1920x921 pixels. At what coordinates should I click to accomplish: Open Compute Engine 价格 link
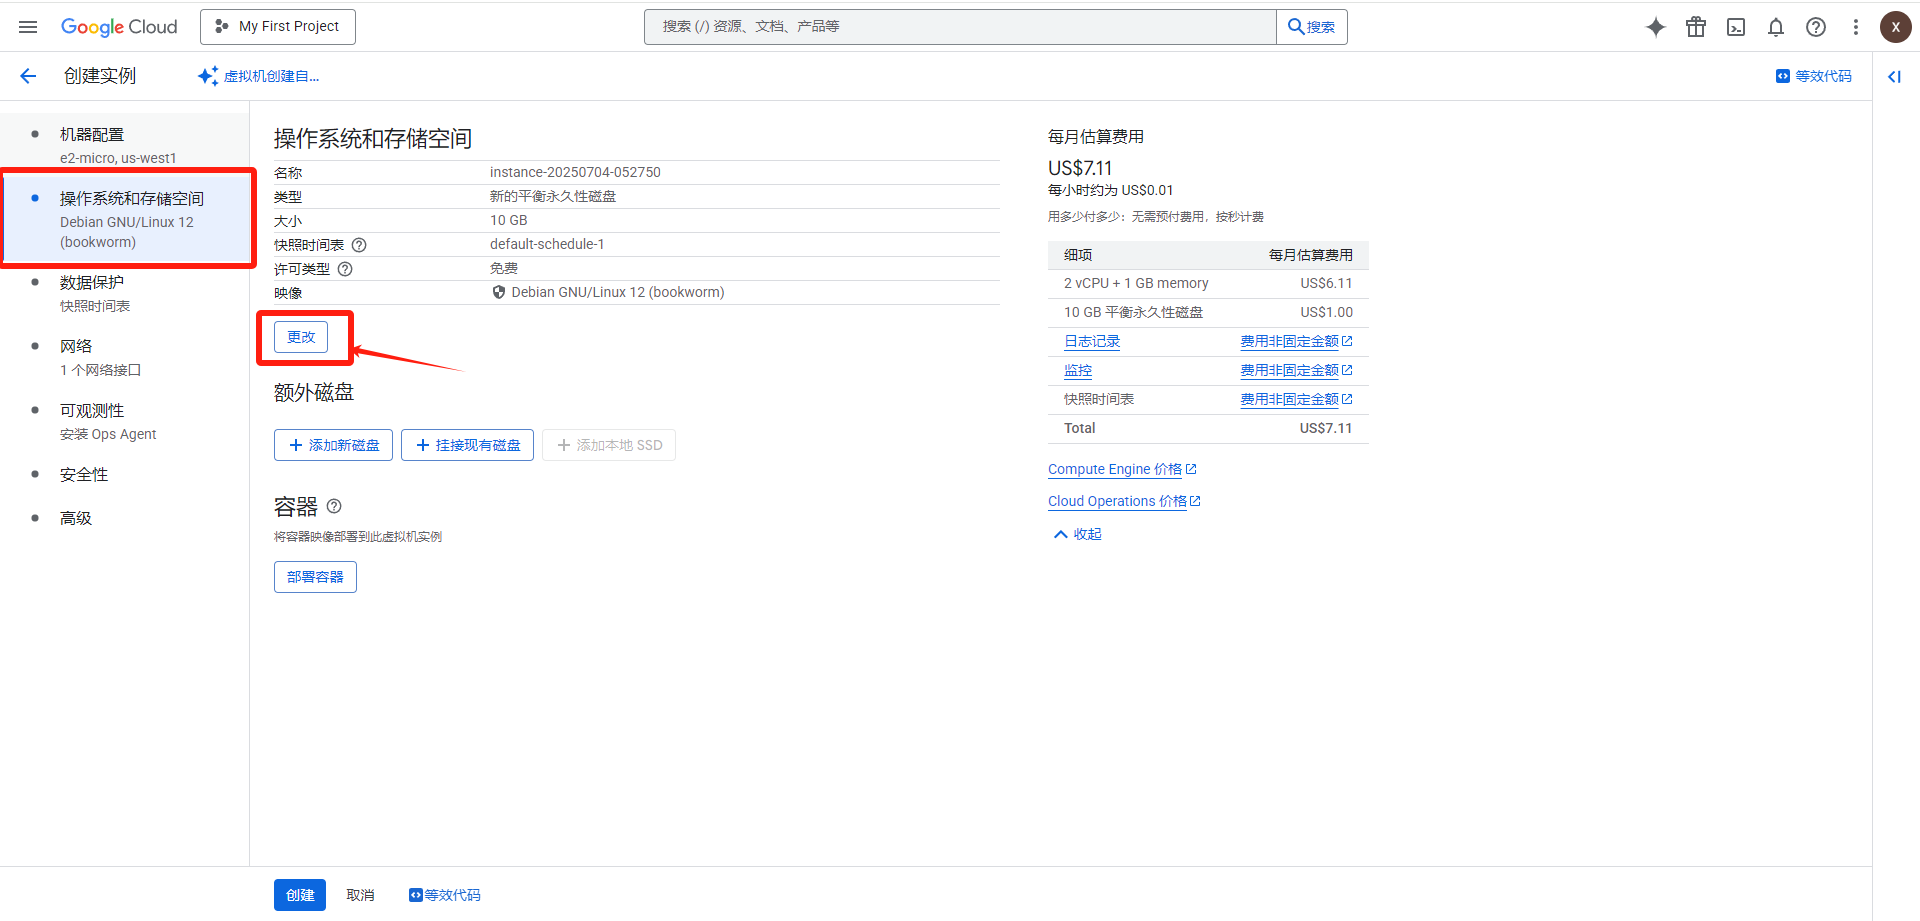pos(1122,469)
